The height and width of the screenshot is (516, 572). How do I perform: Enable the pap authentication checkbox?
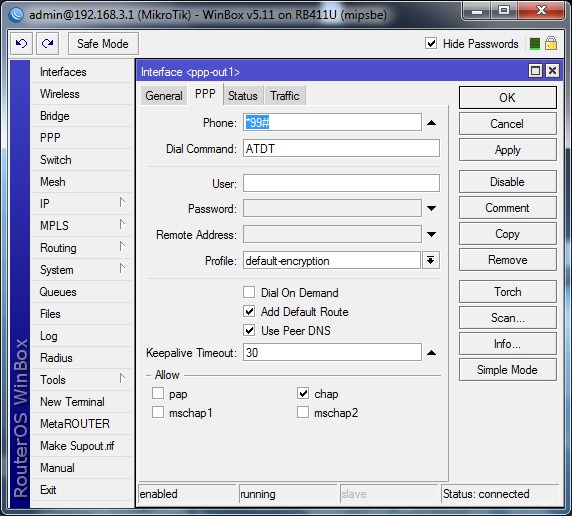[158, 393]
